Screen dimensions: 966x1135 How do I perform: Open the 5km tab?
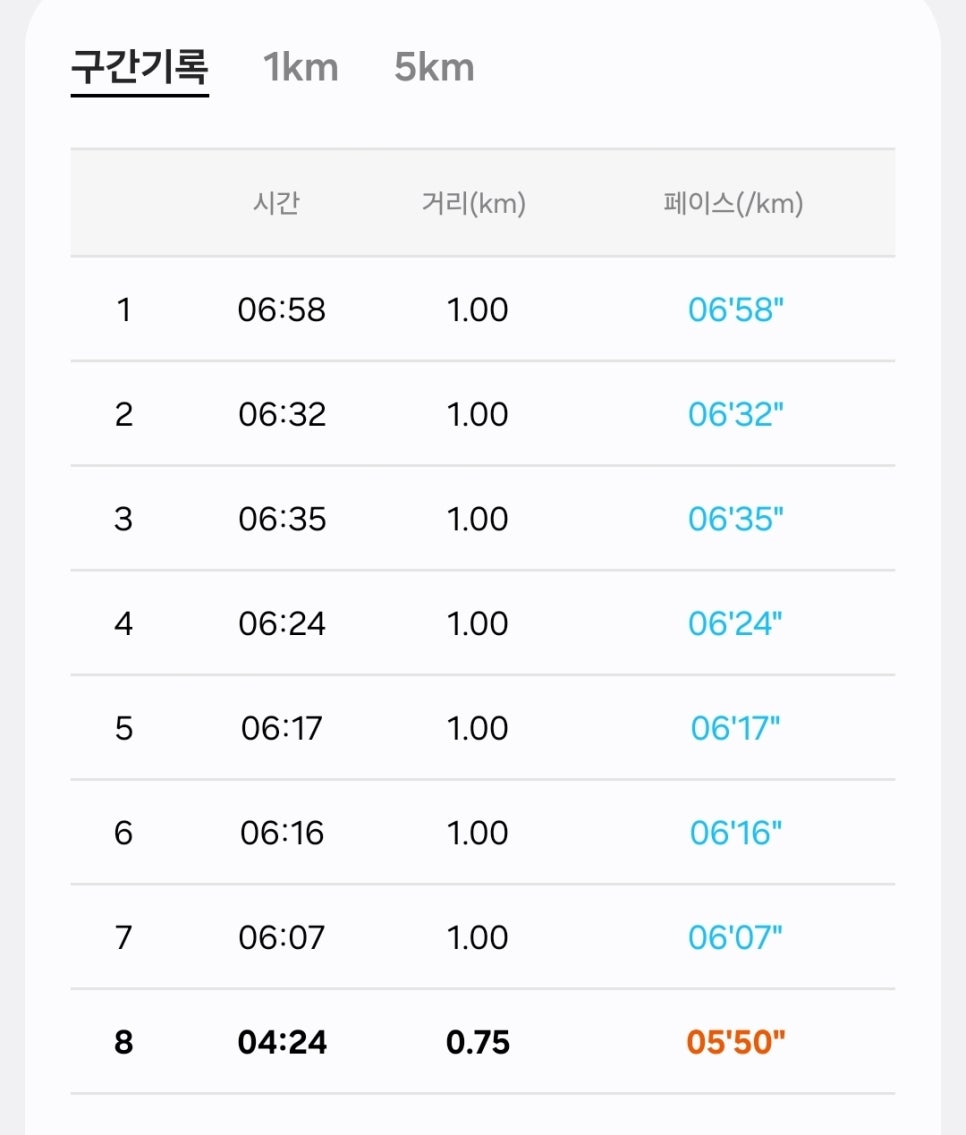pyautogui.click(x=434, y=67)
